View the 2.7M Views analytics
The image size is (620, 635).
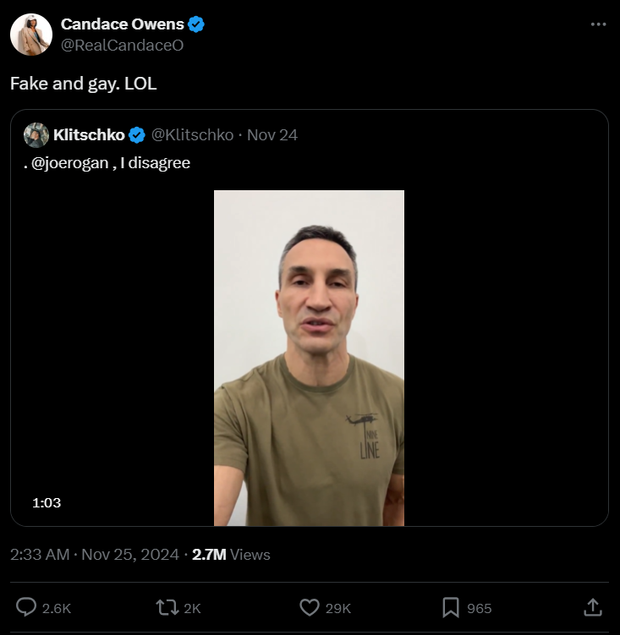tap(231, 554)
